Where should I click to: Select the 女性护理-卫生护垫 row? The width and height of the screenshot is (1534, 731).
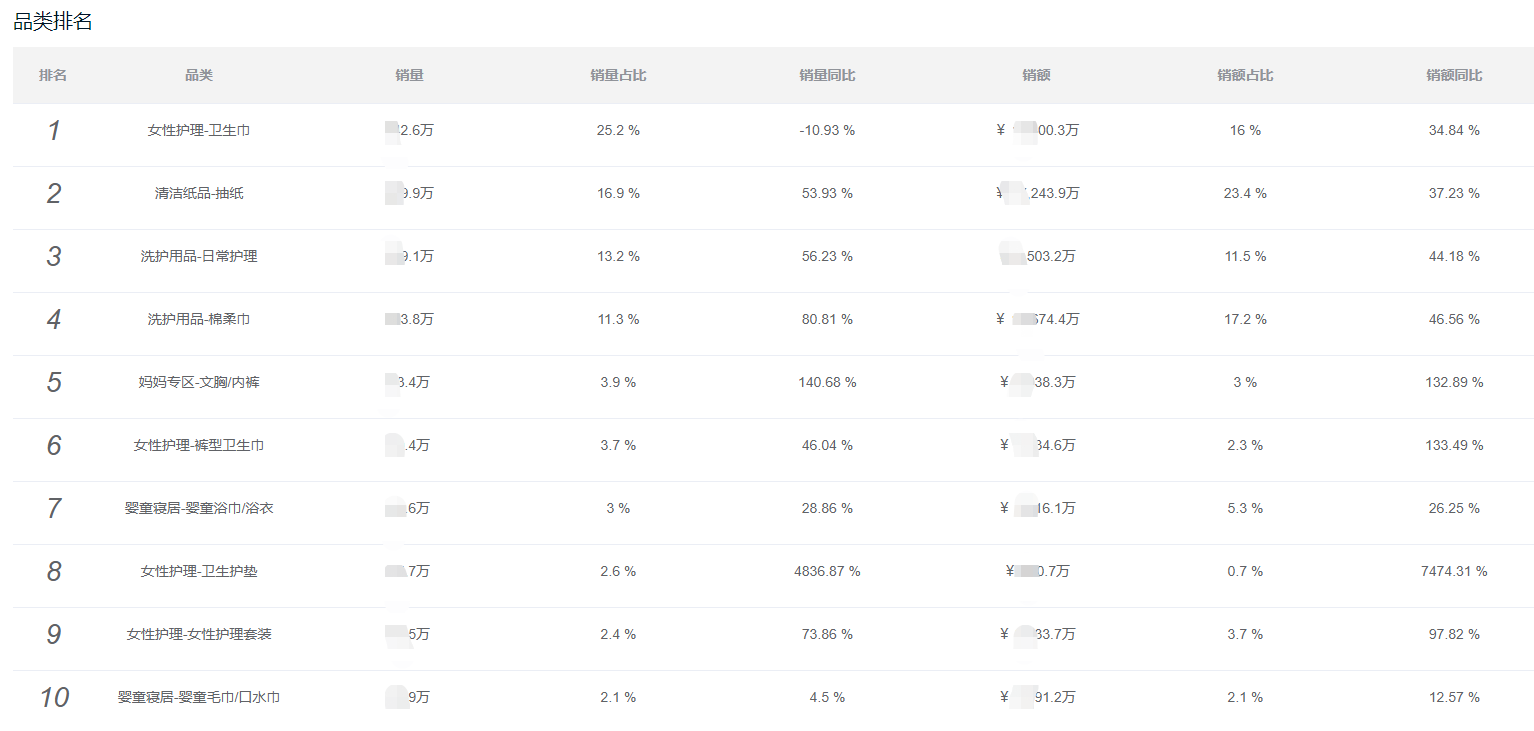click(x=773, y=571)
